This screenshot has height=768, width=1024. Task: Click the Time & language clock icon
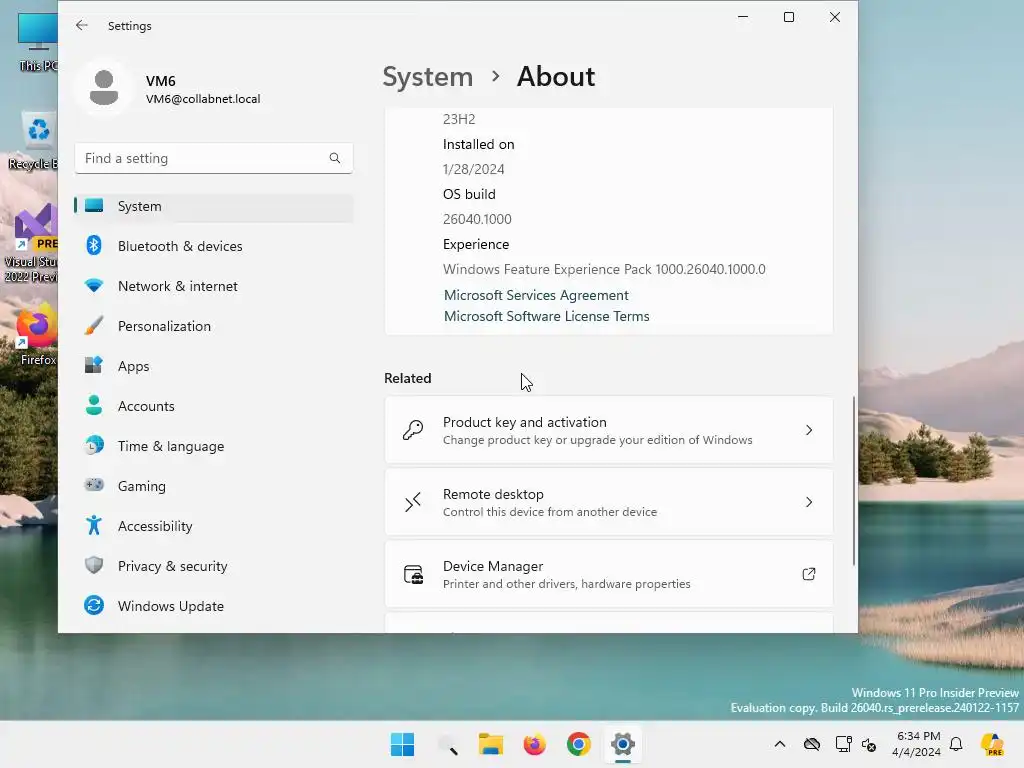click(x=94, y=445)
